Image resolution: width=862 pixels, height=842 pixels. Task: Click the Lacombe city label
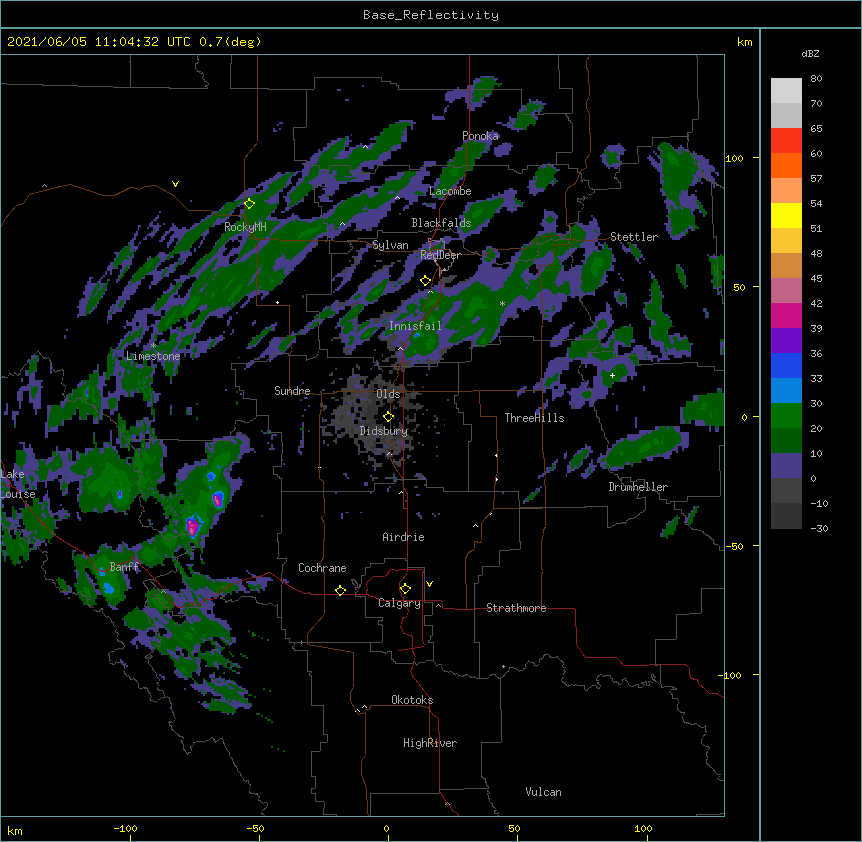click(450, 191)
